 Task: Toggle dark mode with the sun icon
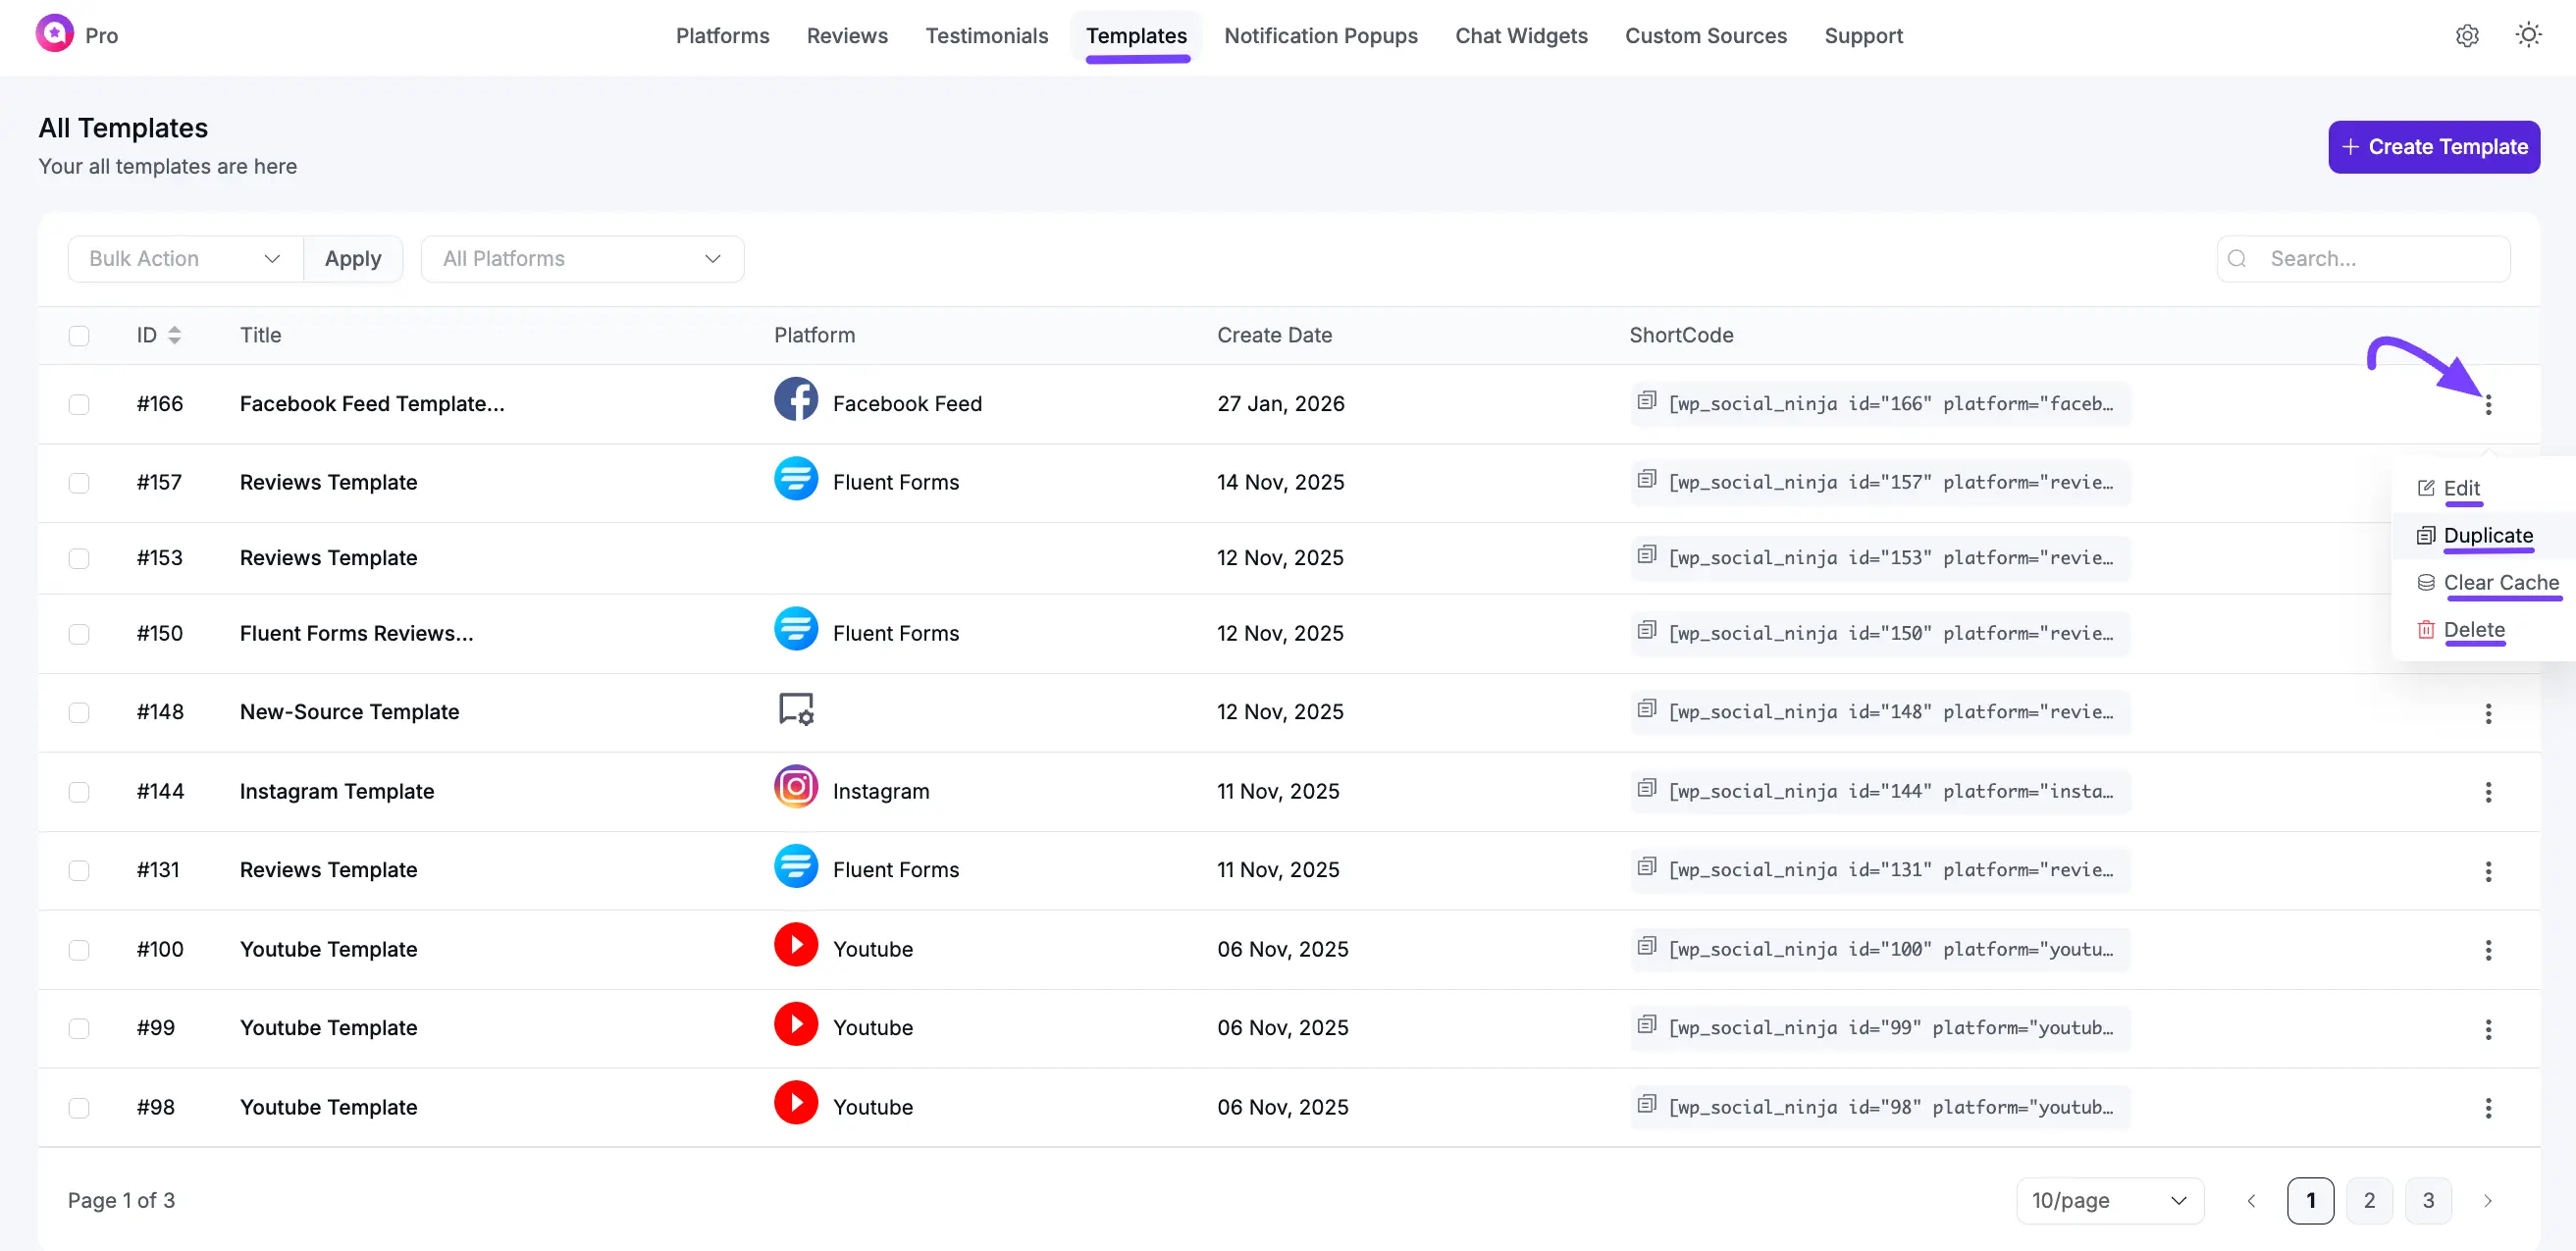pyautogui.click(x=2529, y=35)
